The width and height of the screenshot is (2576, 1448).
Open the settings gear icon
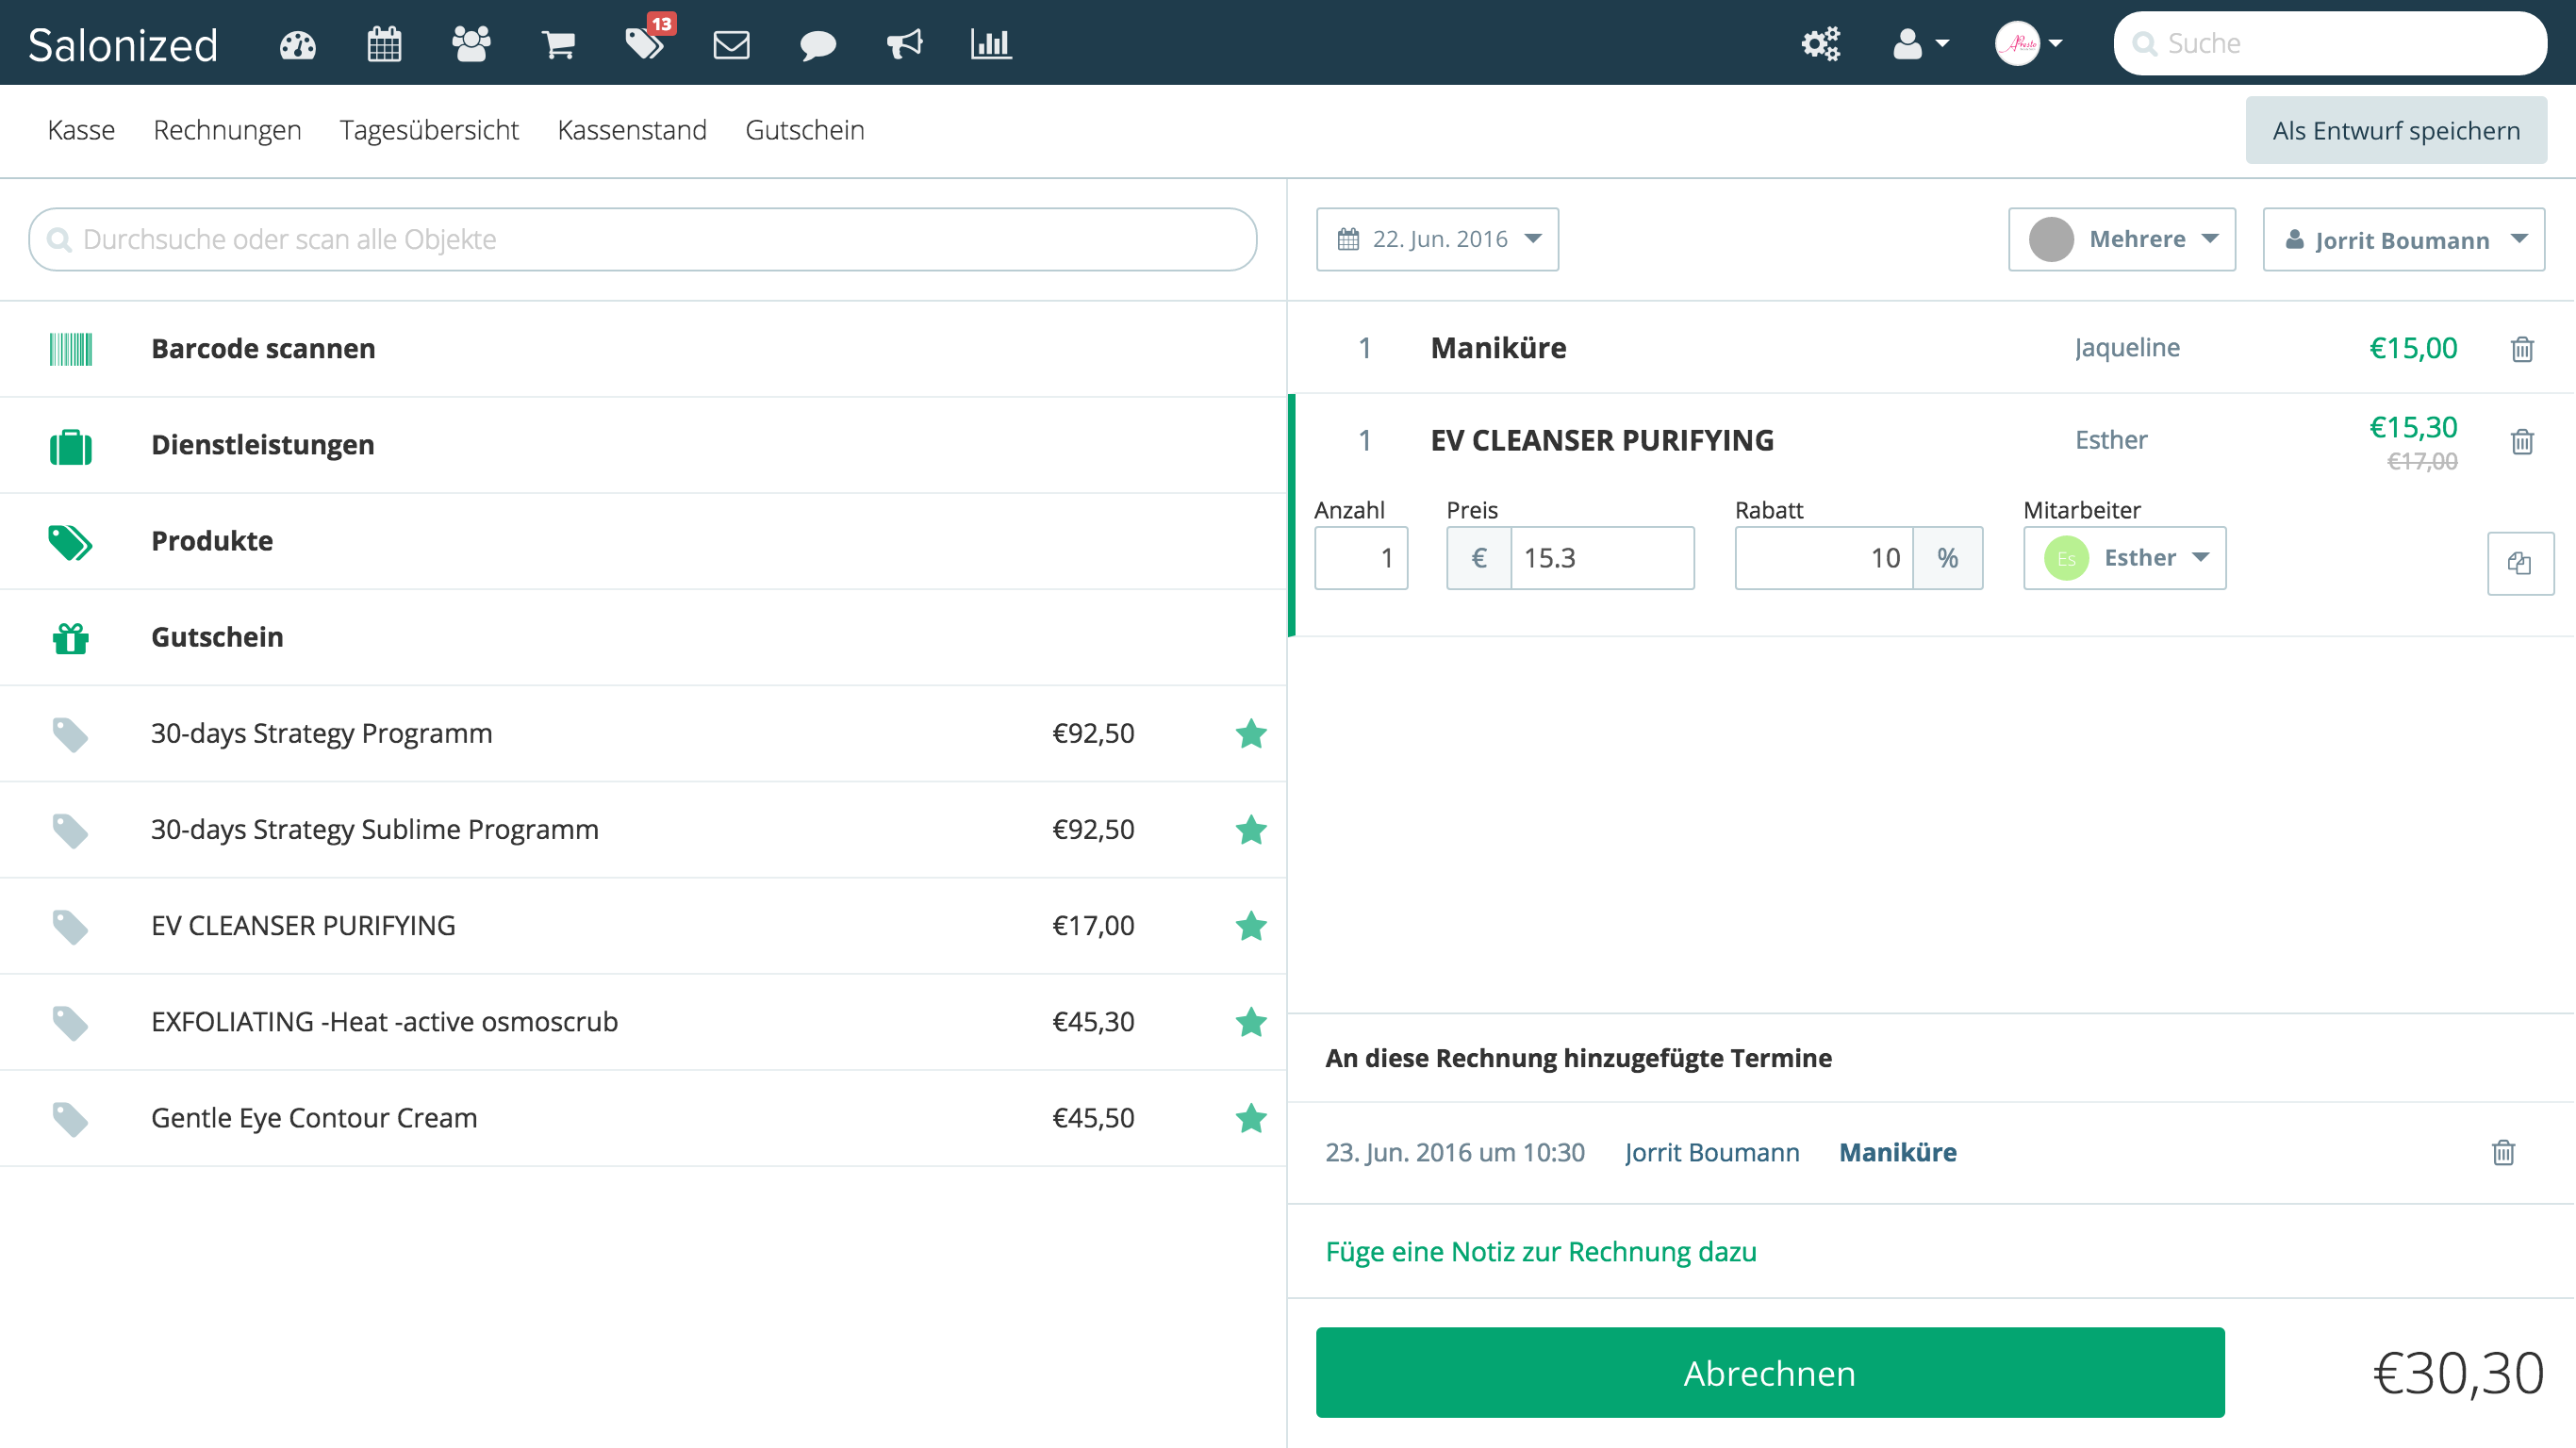click(x=1820, y=43)
